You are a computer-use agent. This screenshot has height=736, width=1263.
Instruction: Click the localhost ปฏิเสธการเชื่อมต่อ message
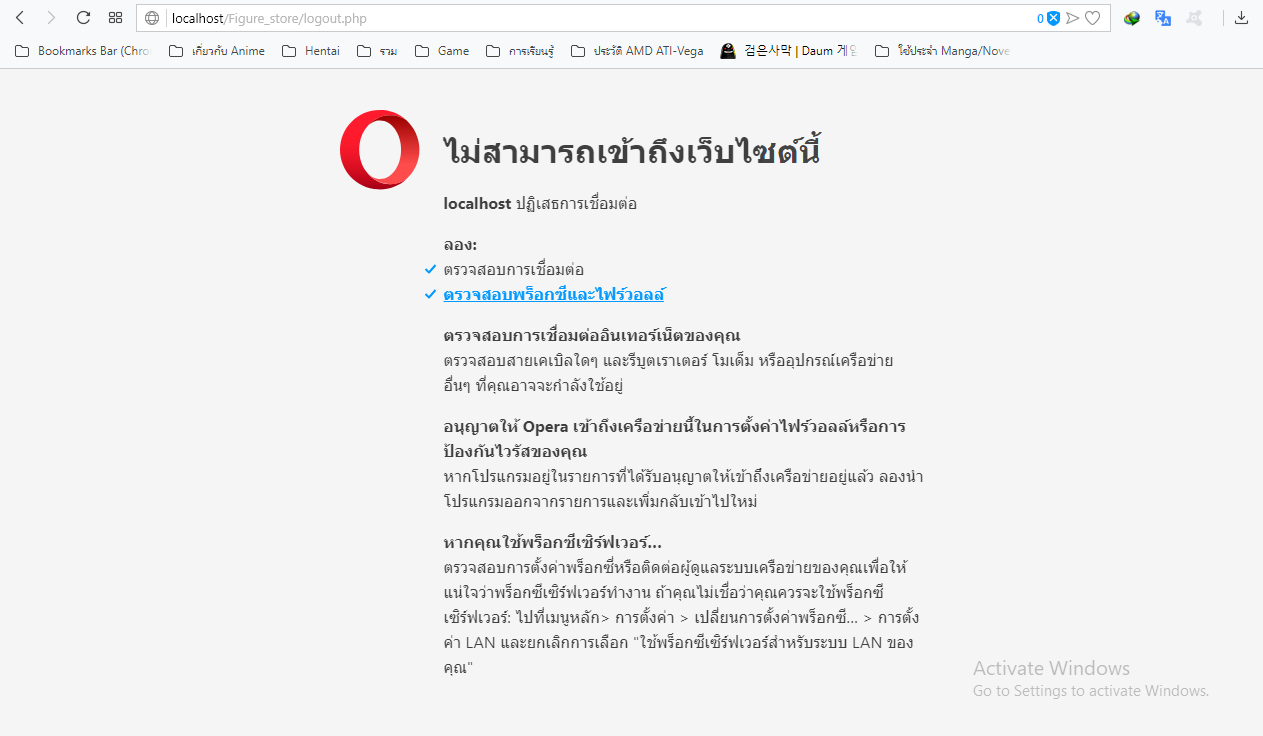click(x=540, y=204)
